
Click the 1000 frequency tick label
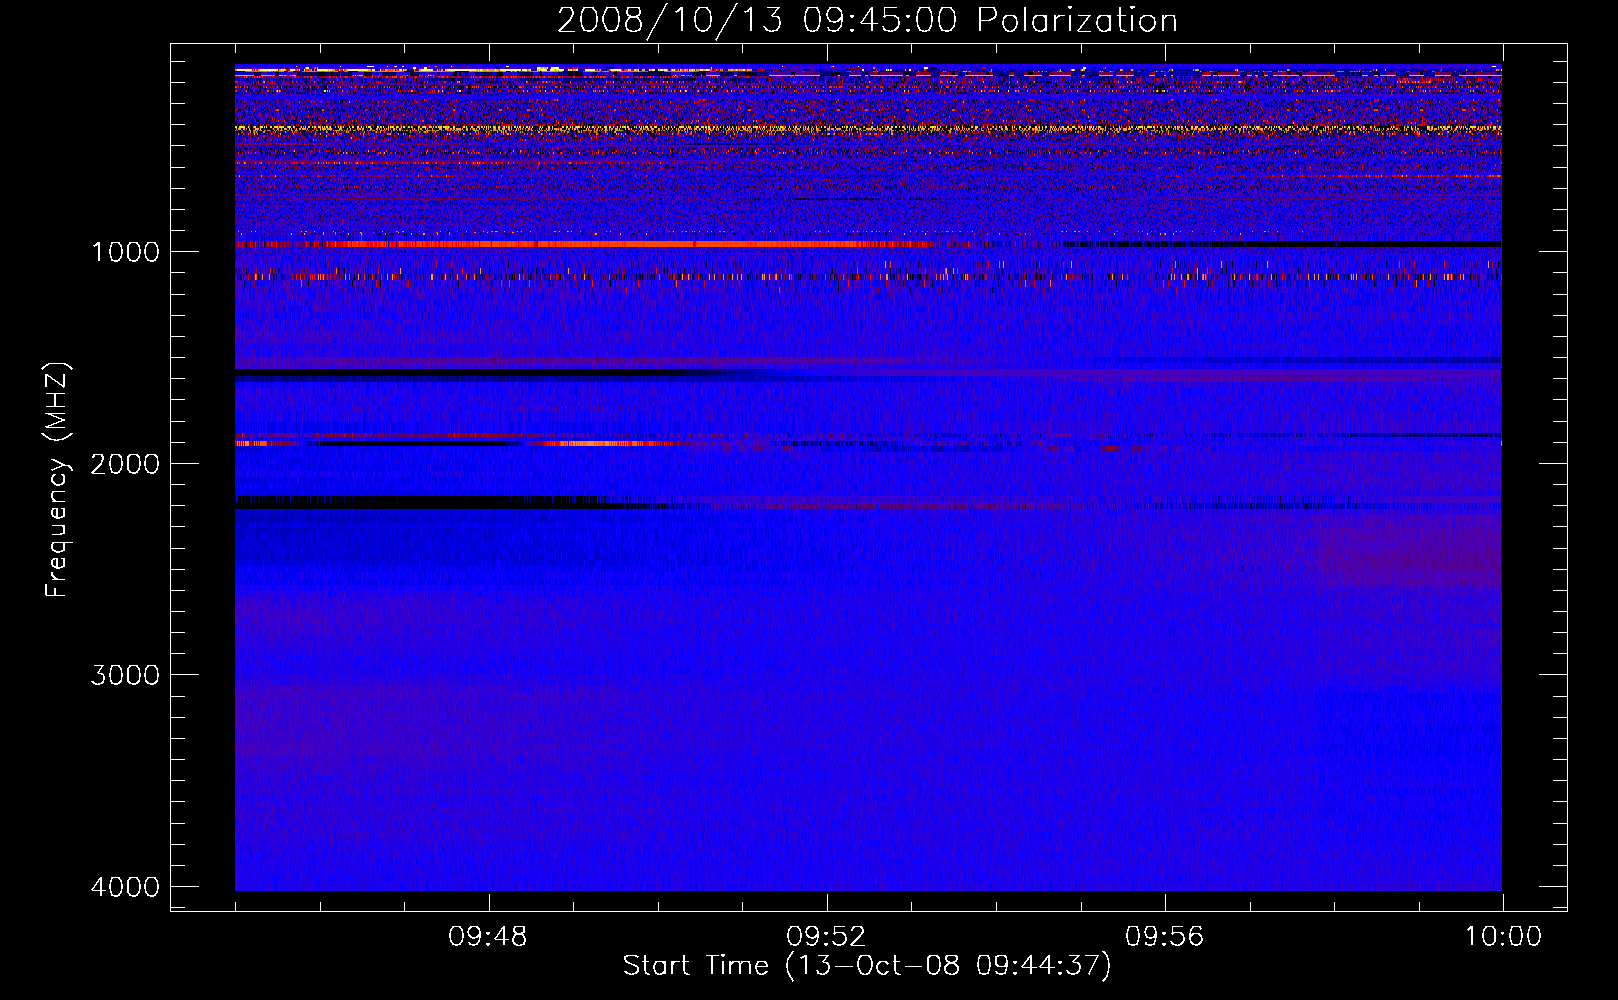pyautogui.click(x=125, y=252)
